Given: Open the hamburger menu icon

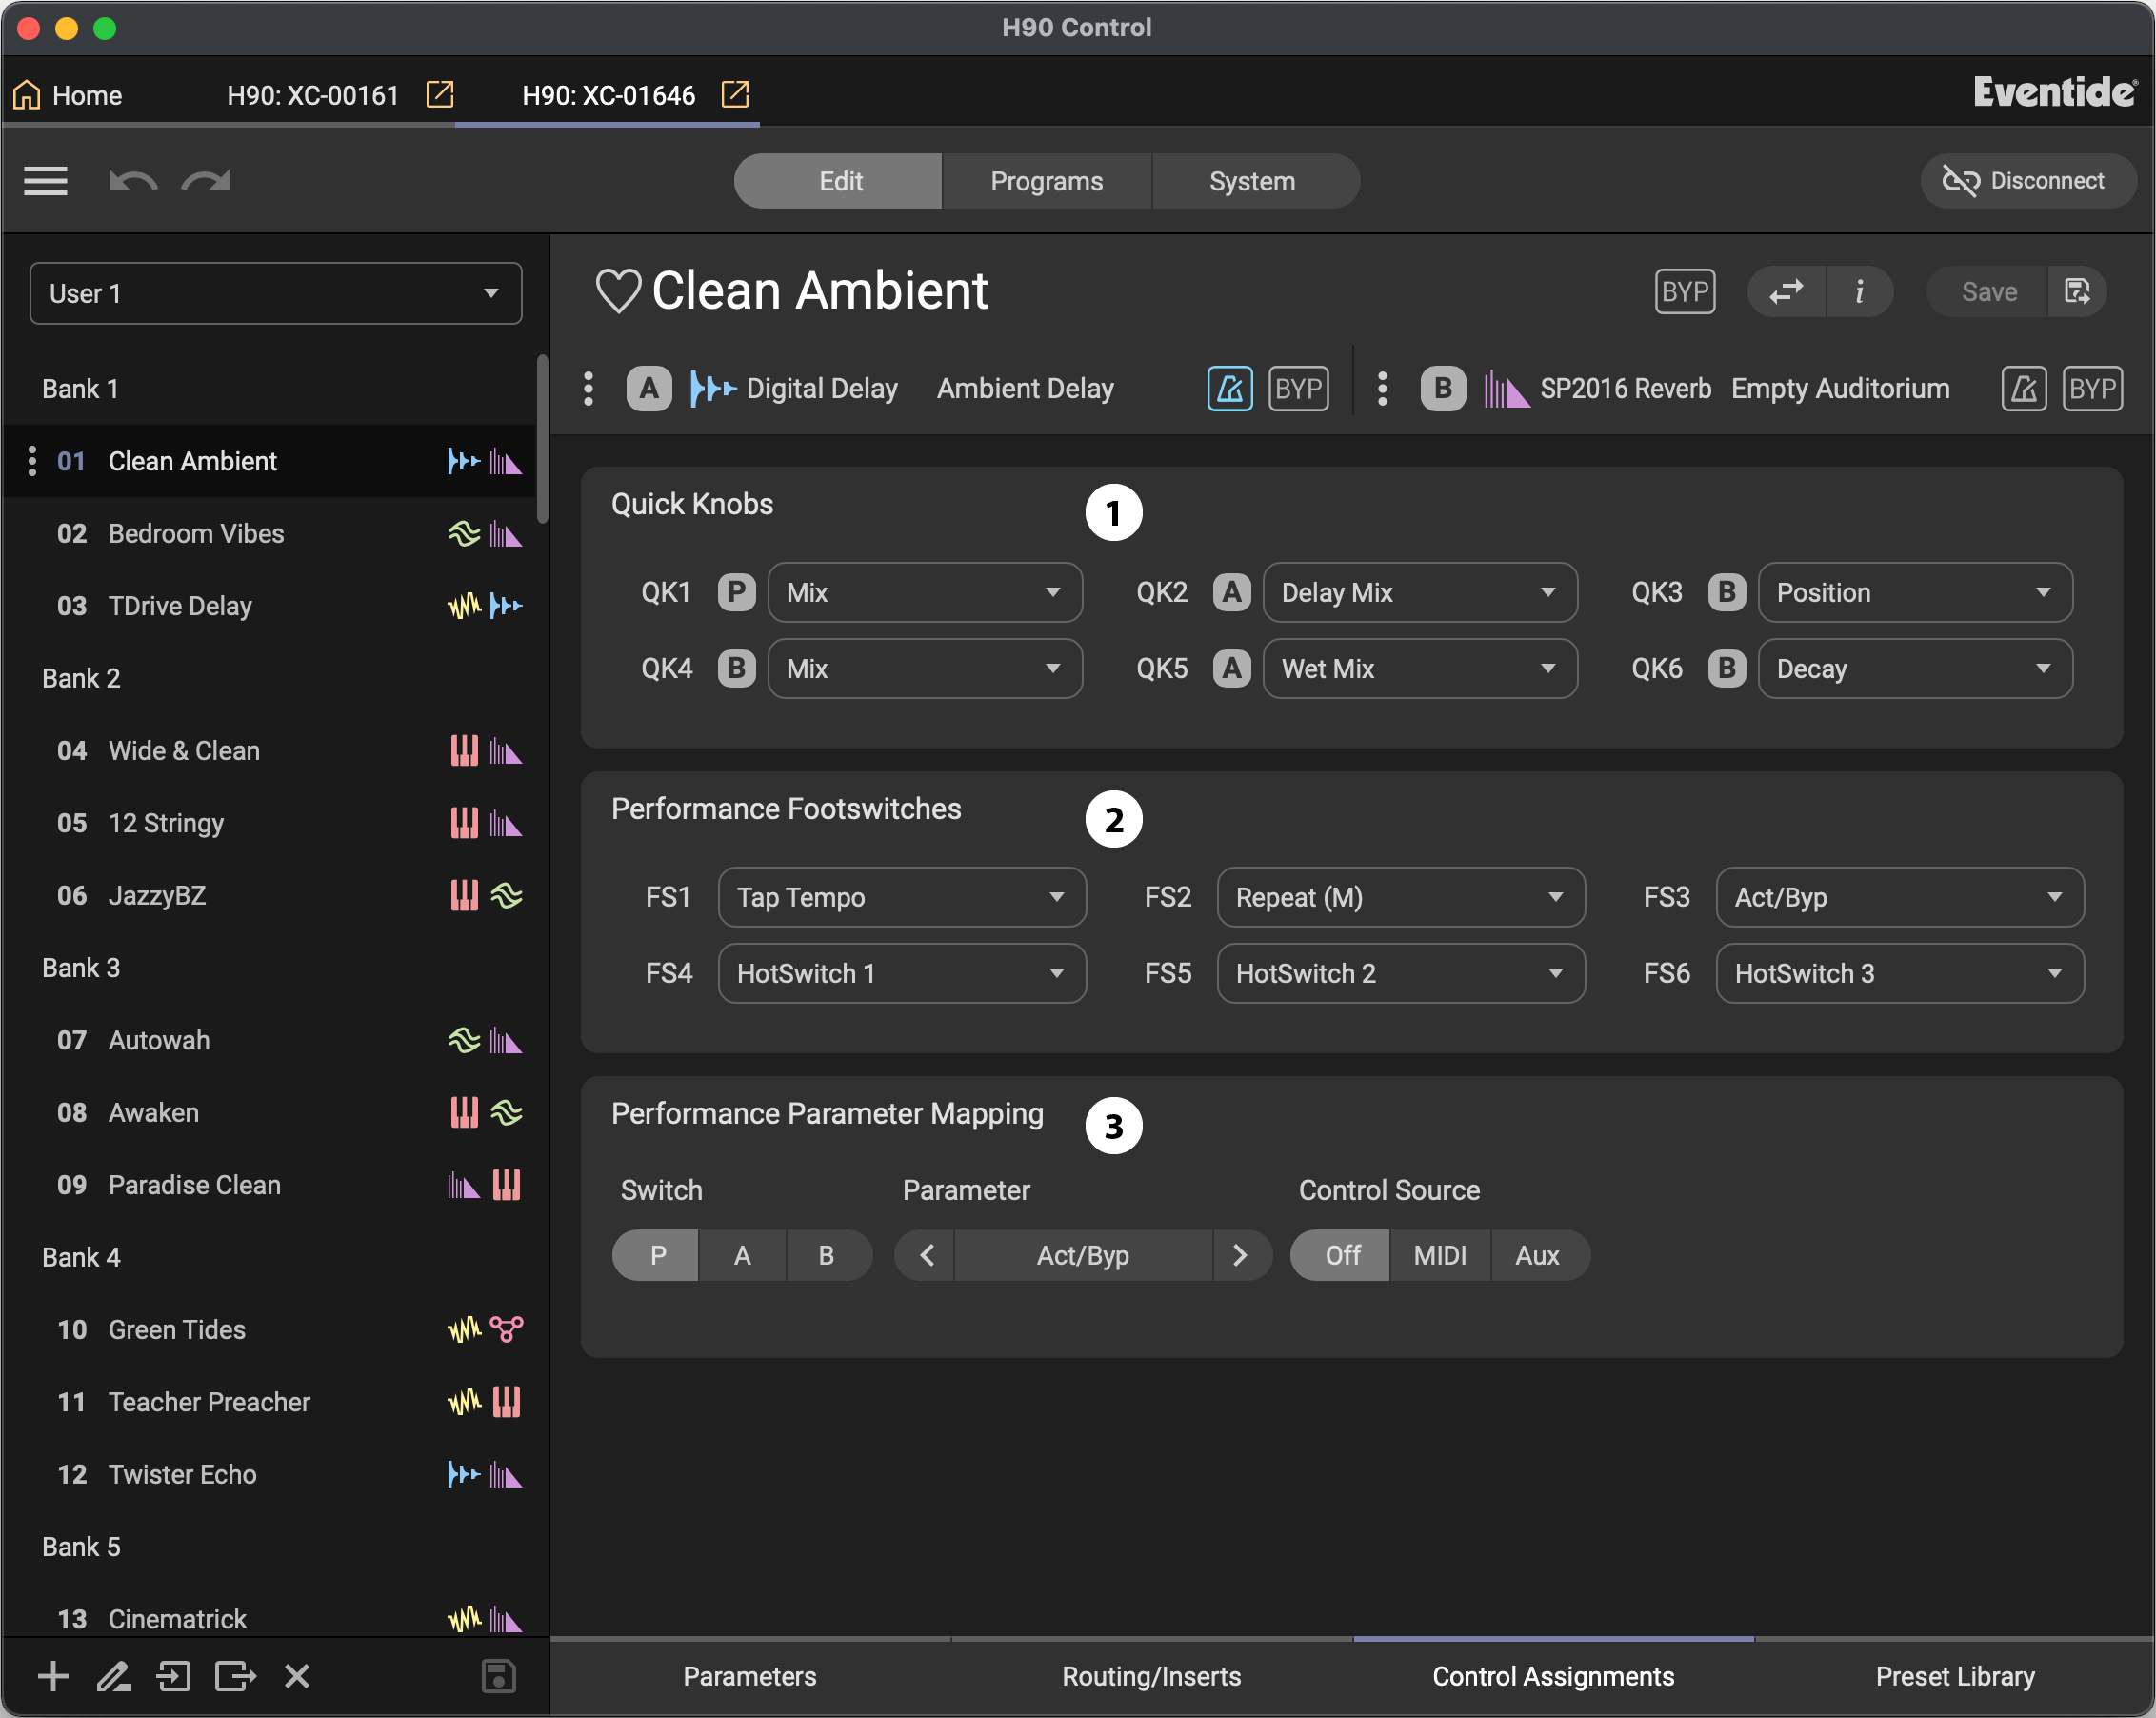Looking at the screenshot, I should tap(46, 181).
